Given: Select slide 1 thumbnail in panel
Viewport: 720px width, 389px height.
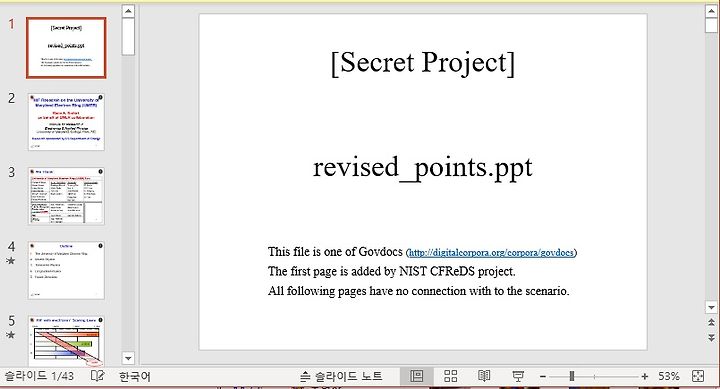Looking at the screenshot, I should coord(66,48).
